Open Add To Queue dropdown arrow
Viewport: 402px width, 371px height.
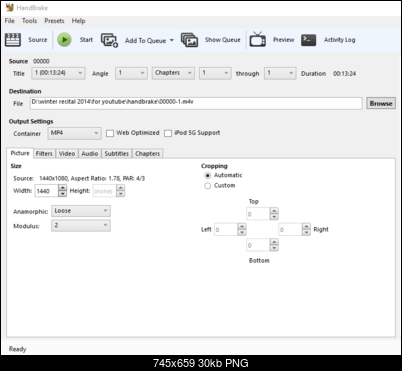[172, 40]
